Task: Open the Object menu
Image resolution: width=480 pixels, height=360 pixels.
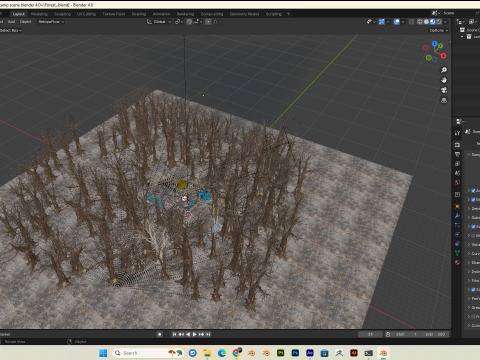Action: (25, 22)
